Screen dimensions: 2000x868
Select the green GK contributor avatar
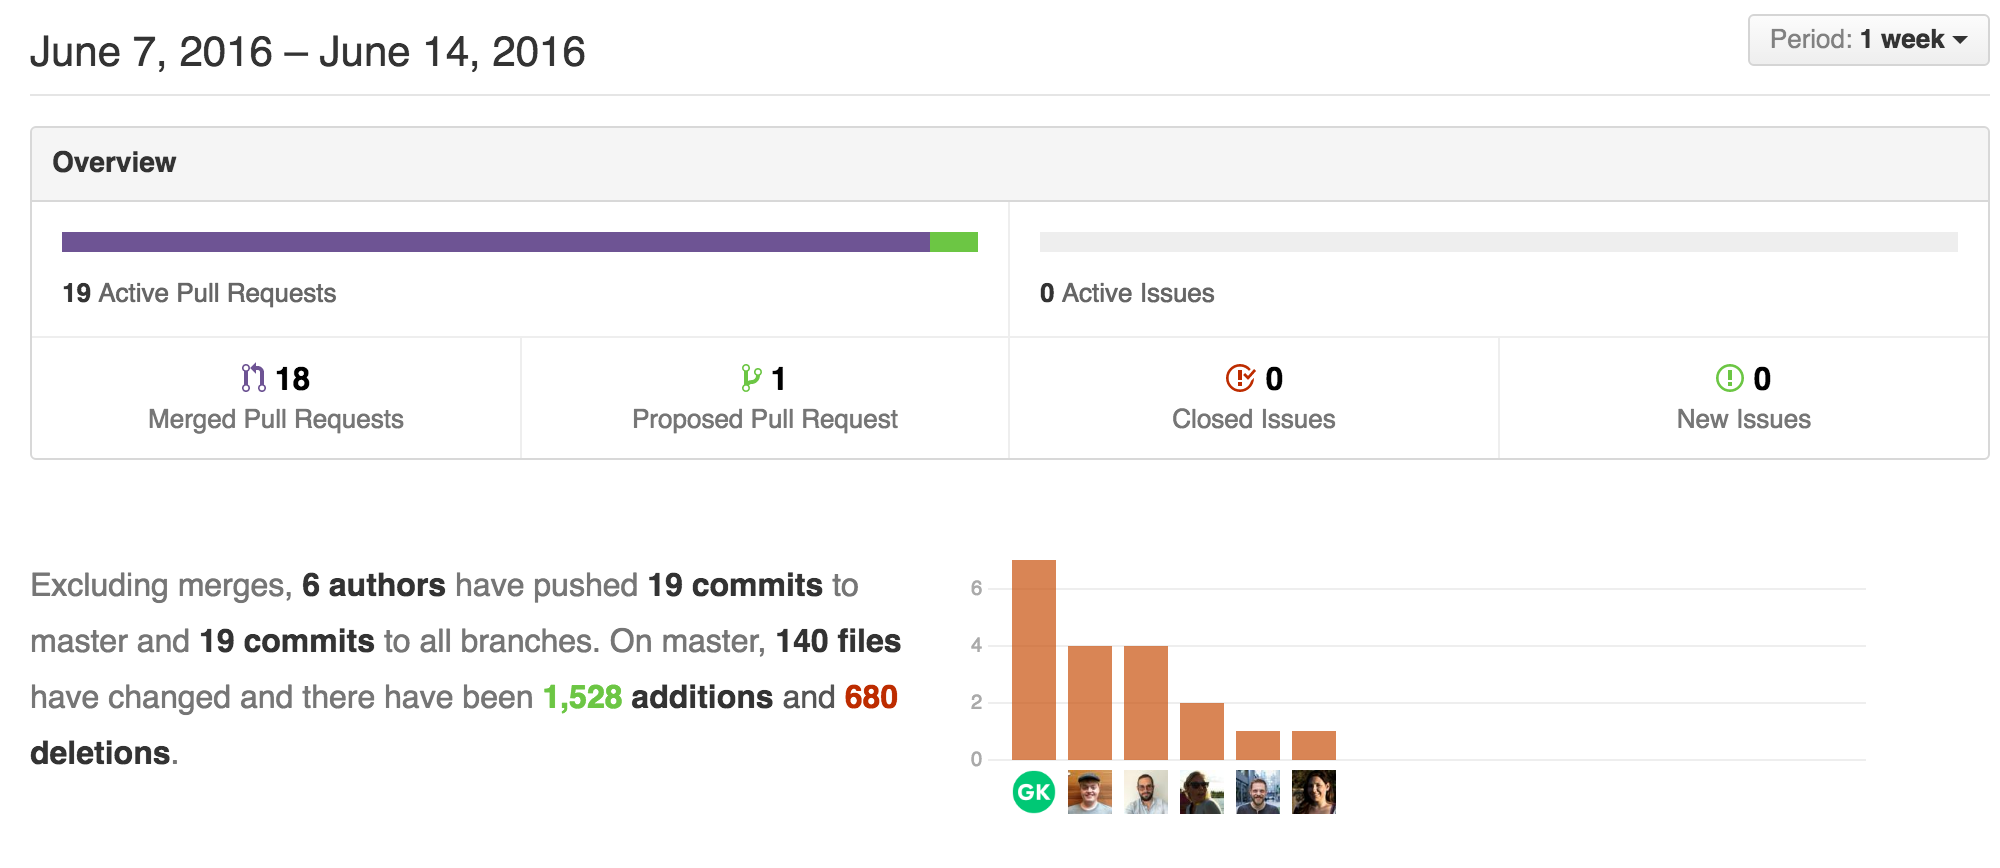(1033, 793)
